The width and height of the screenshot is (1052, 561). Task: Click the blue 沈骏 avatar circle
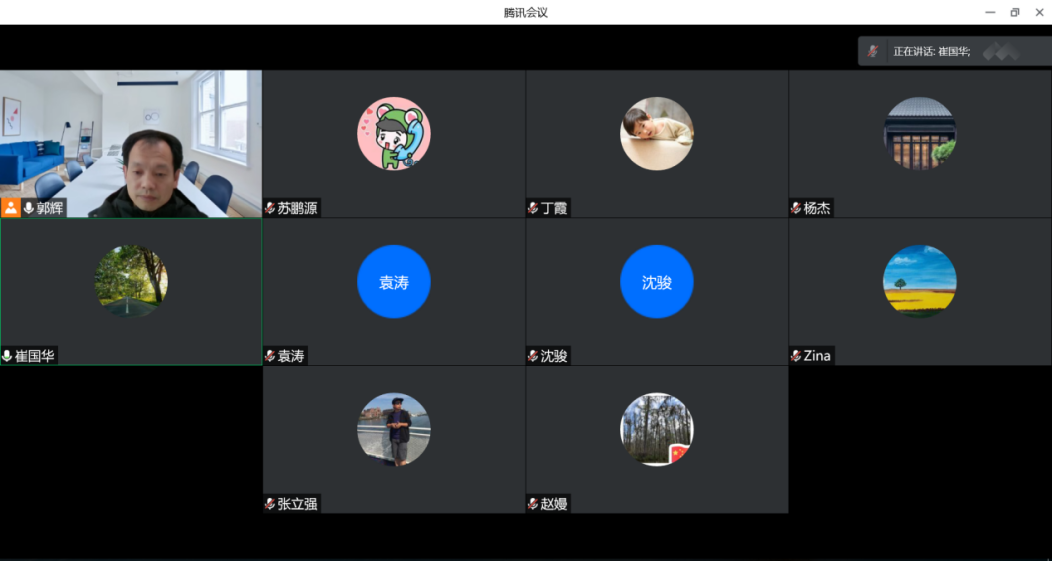[657, 282]
